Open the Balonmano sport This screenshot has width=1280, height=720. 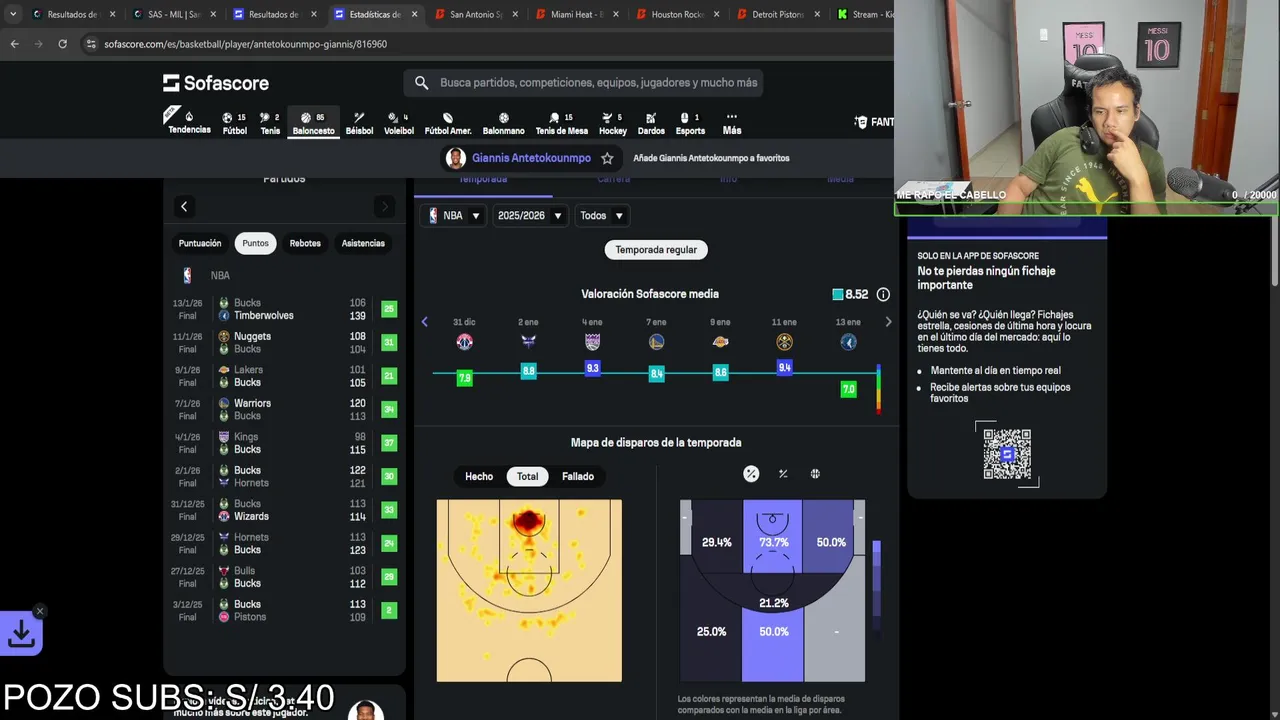pyautogui.click(x=503, y=123)
